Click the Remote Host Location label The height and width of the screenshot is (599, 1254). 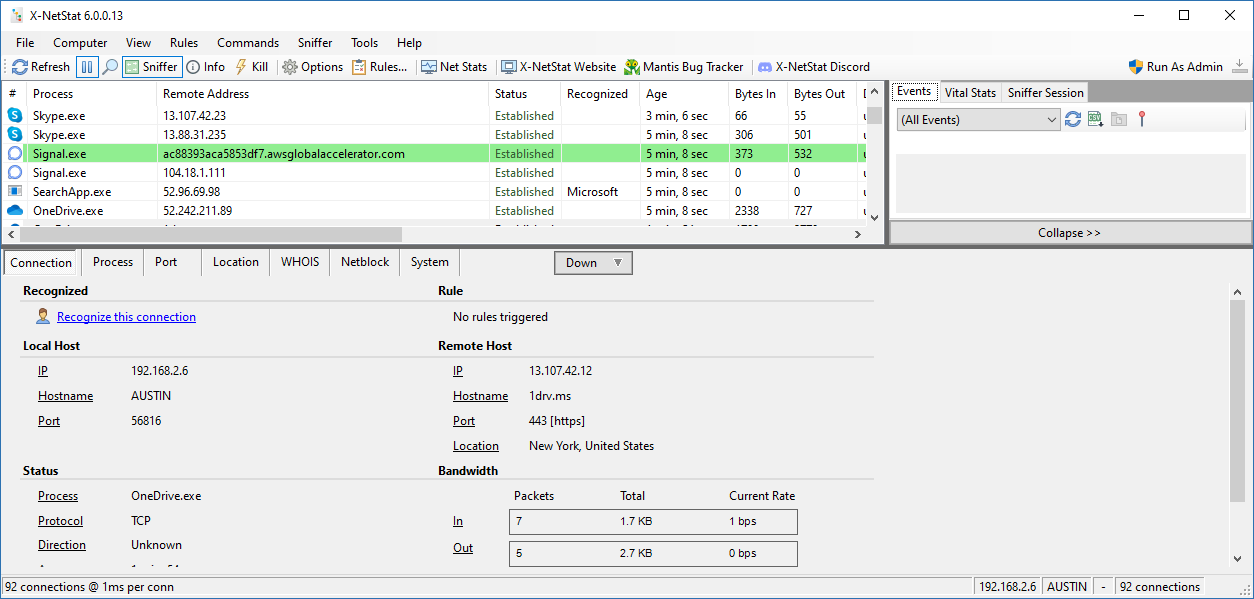click(x=475, y=446)
